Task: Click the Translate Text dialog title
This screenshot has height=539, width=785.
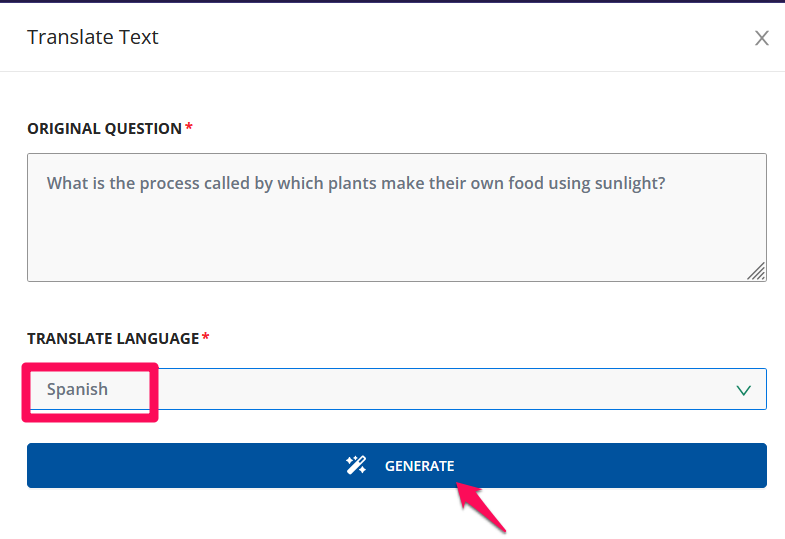Action: click(x=93, y=37)
